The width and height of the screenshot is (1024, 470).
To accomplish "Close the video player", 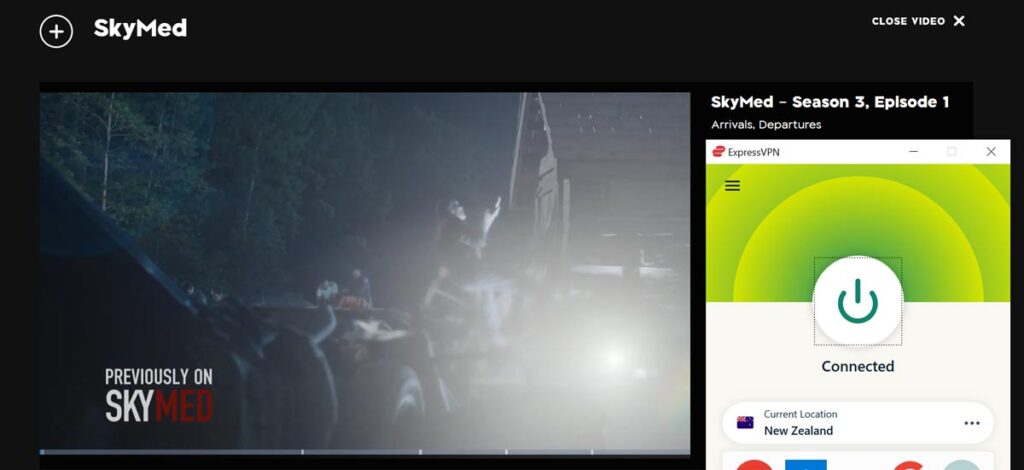I will coord(918,21).
